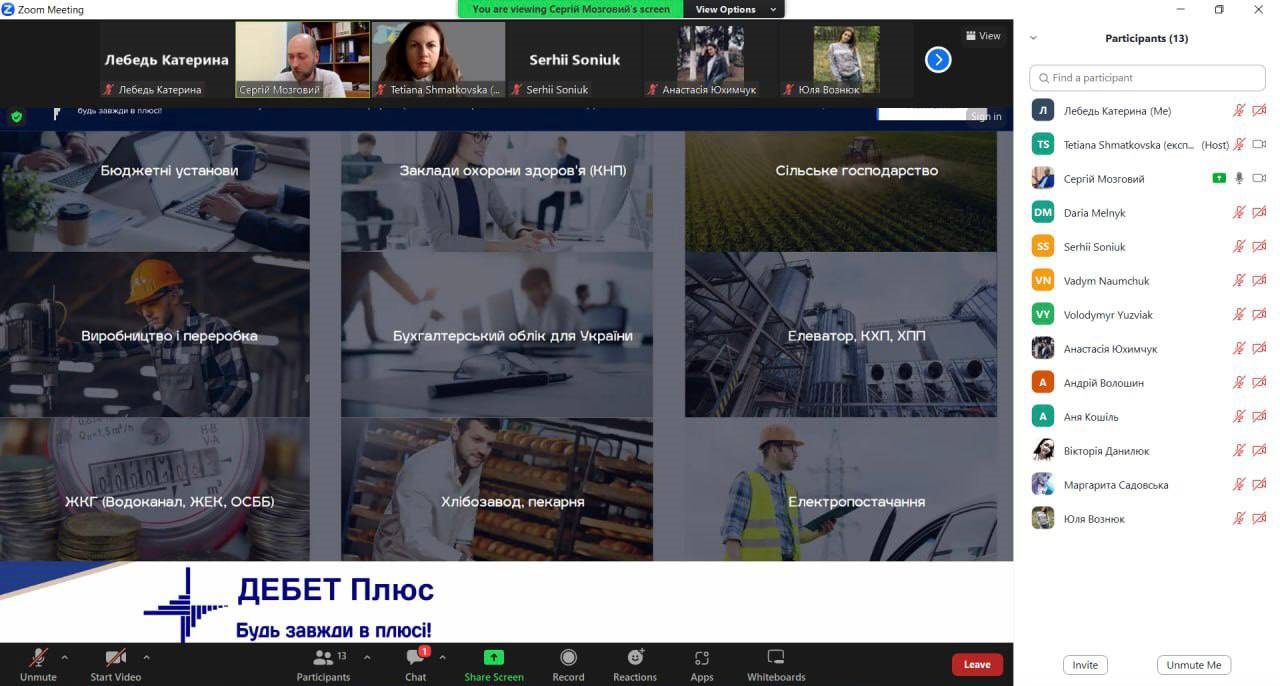
Task: Open the Reactions menu icon
Action: point(635,659)
